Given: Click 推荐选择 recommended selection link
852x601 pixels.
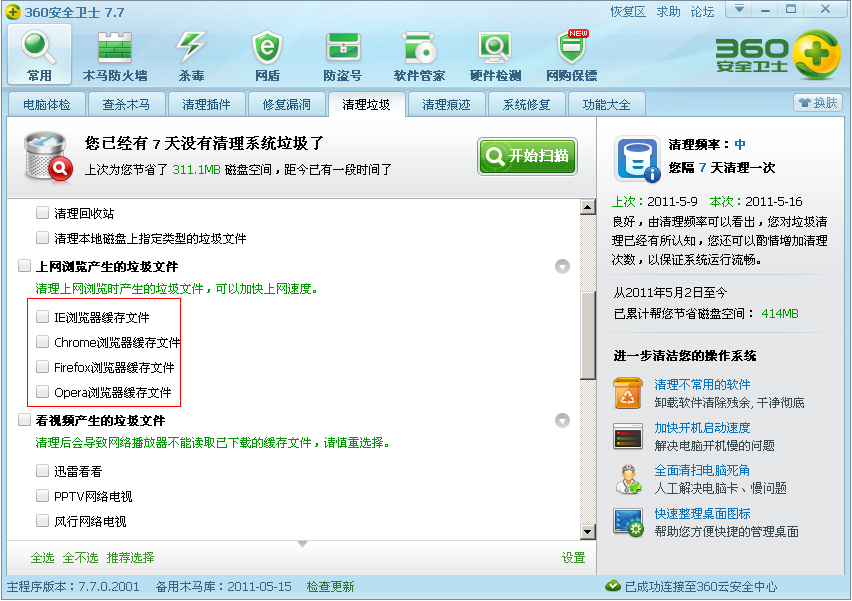Looking at the screenshot, I should [x=130, y=558].
